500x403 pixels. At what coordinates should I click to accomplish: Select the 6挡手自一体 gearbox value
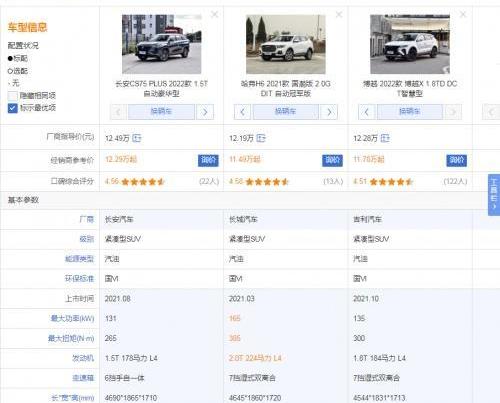pos(124,378)
